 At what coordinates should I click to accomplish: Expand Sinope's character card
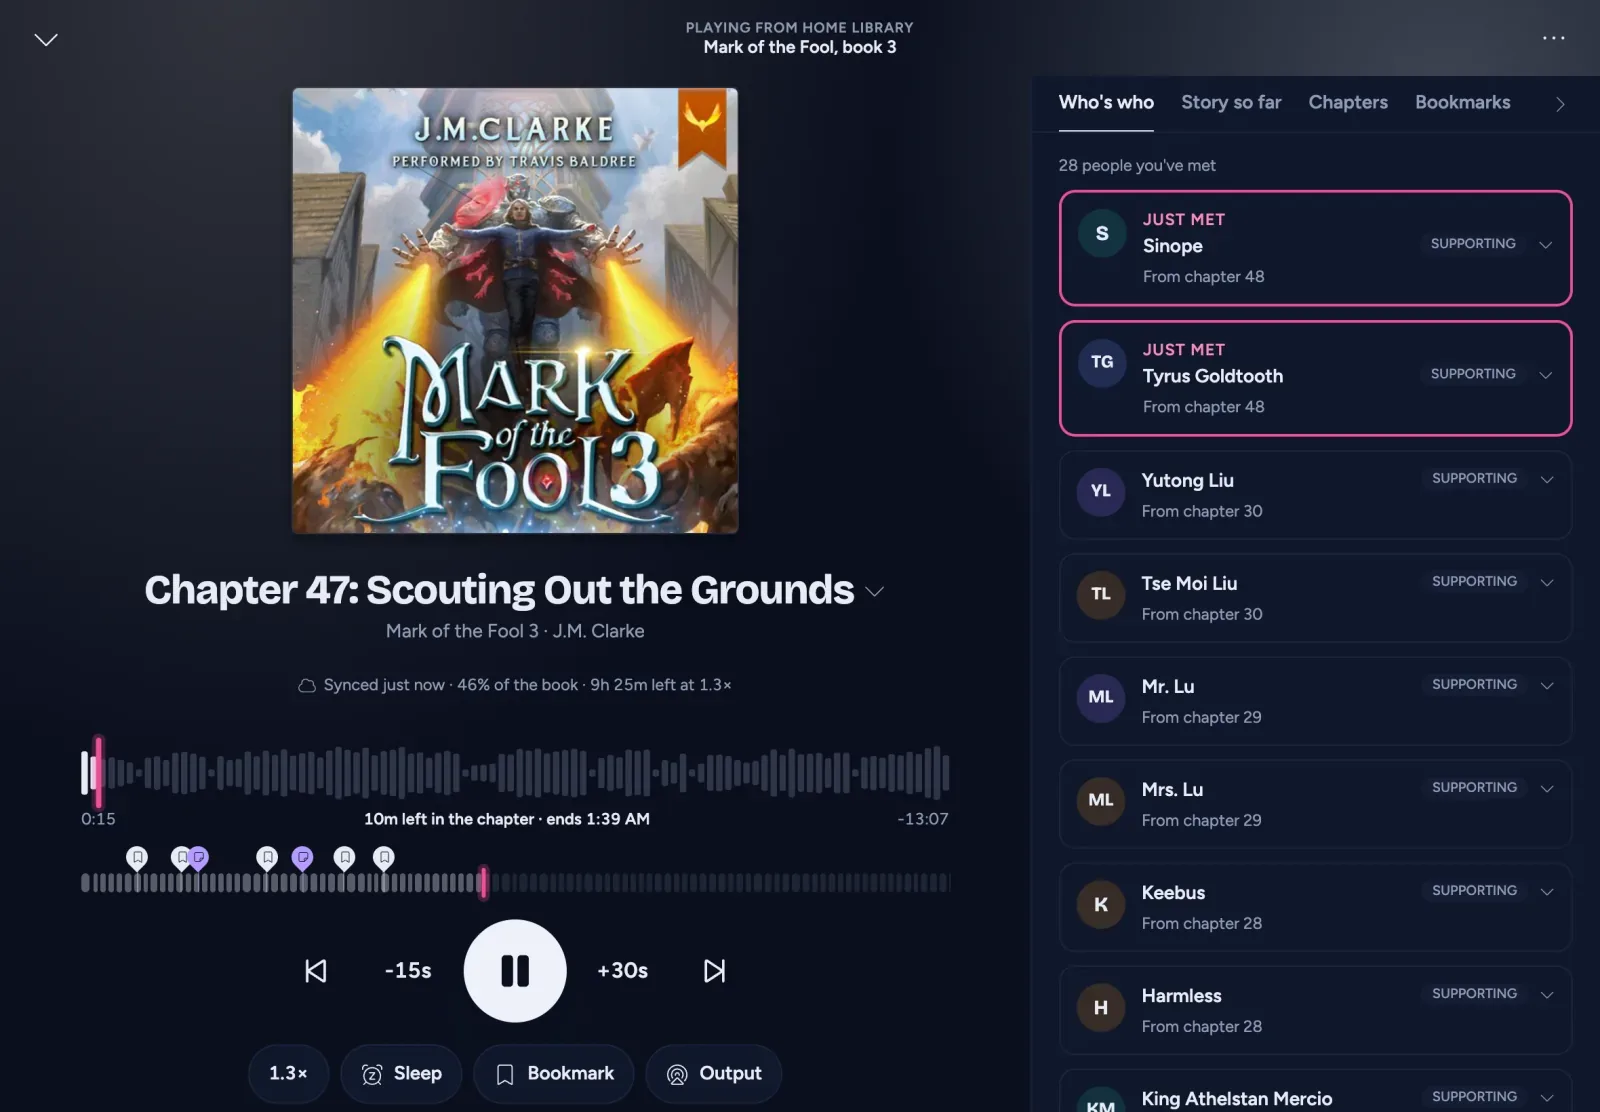[1546, 245]
